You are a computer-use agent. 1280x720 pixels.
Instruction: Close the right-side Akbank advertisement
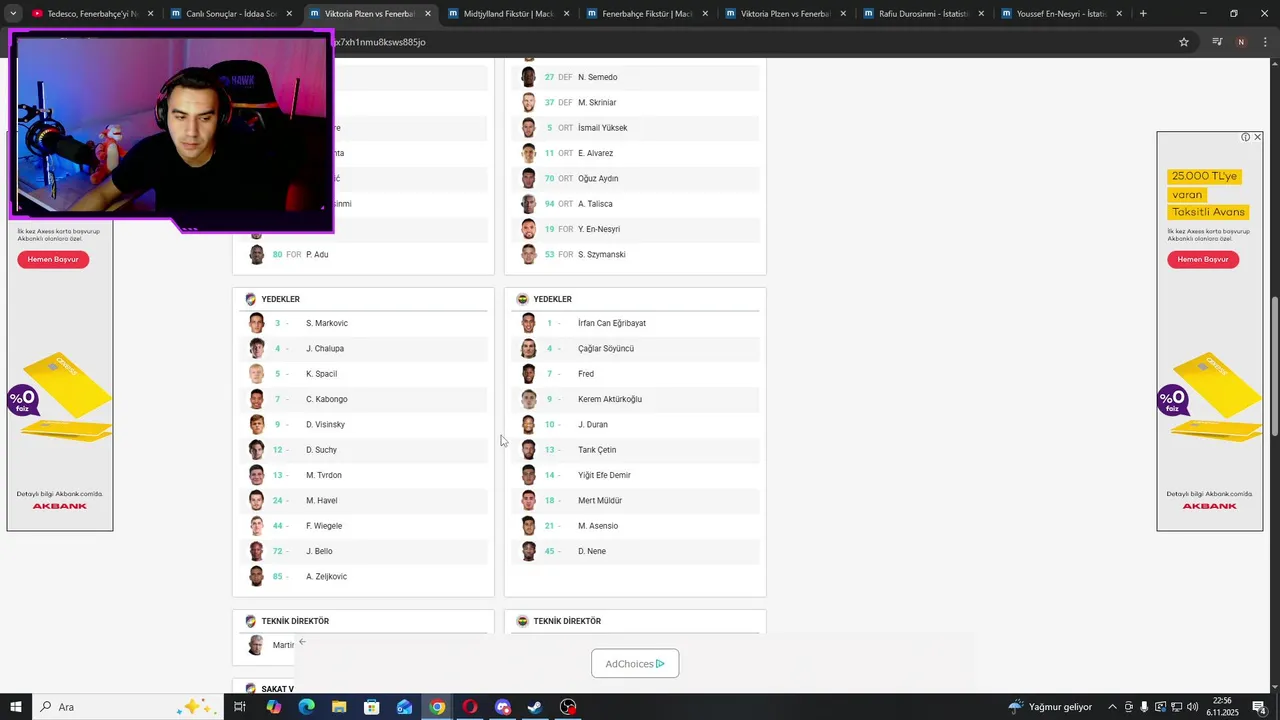tap(1257, 137)
